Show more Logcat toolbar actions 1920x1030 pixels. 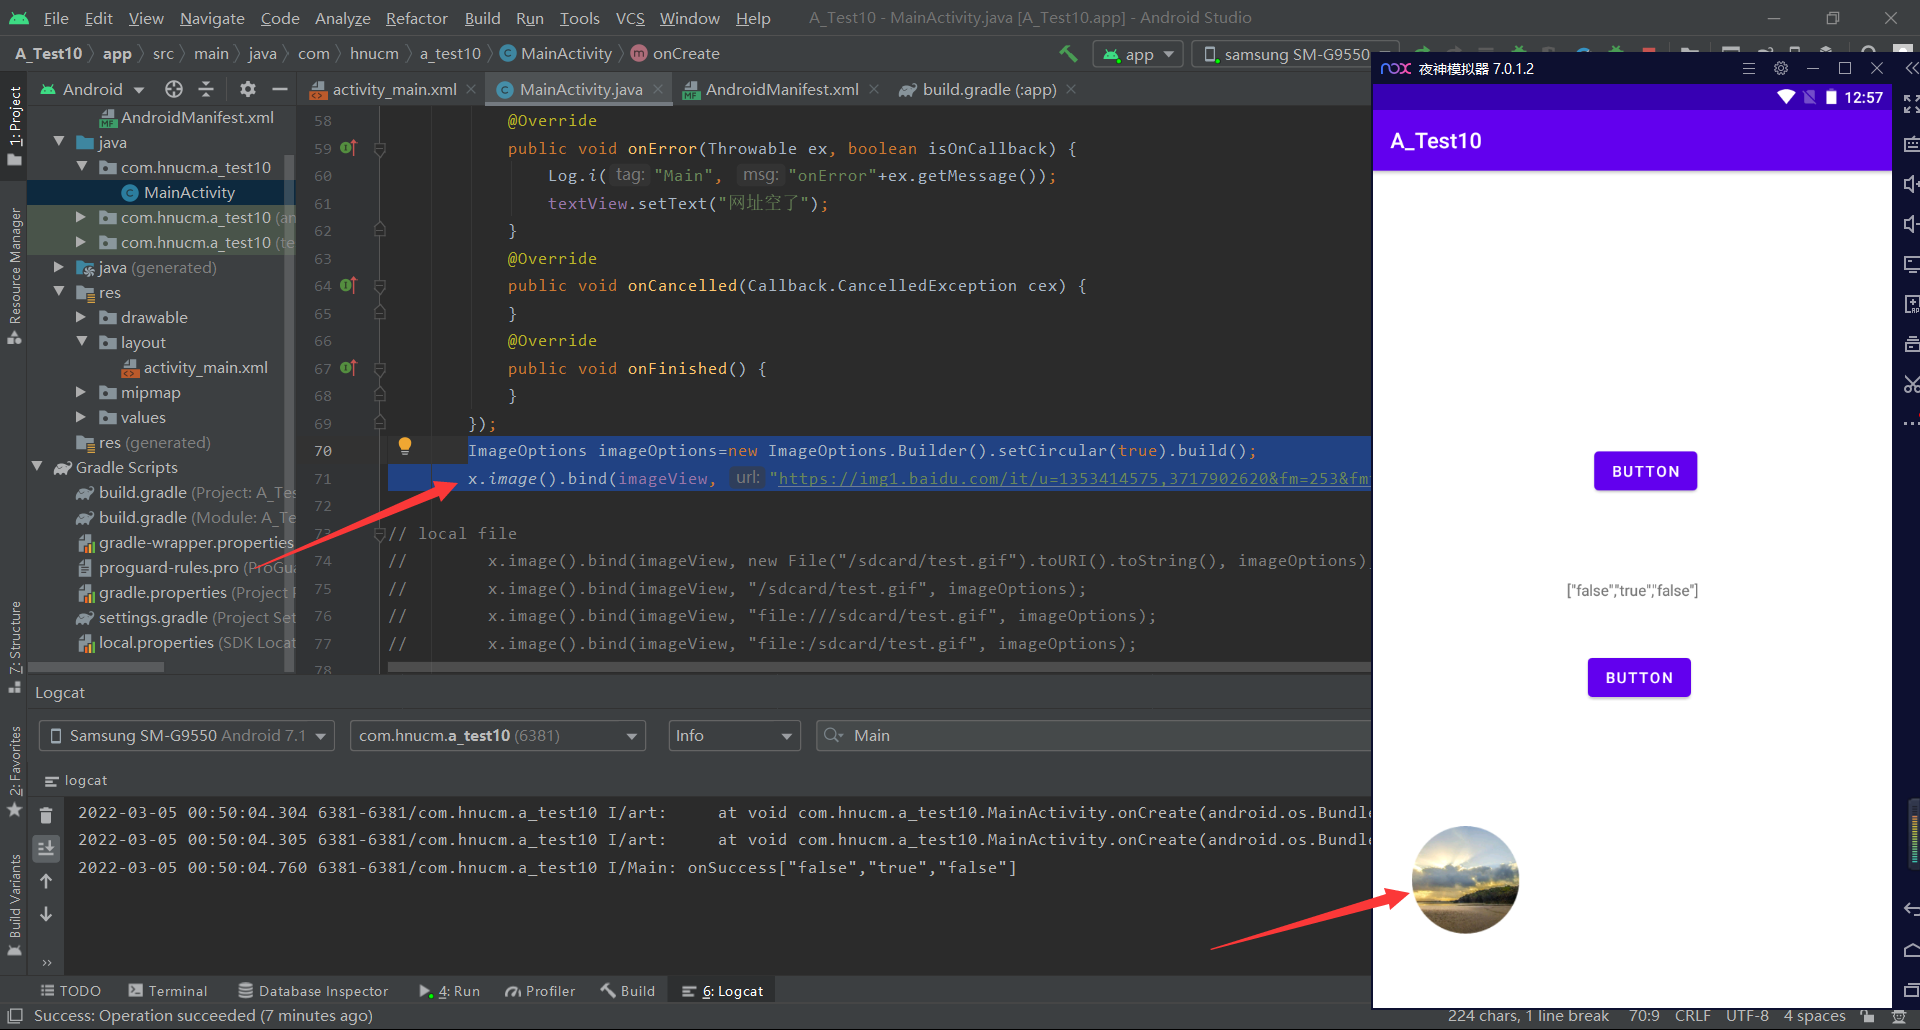click(x=46, y=963)
